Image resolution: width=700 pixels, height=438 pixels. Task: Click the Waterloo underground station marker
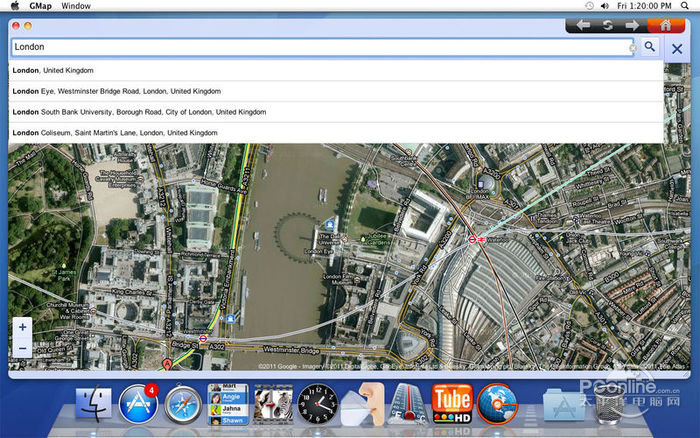click(x=472, y=240)
